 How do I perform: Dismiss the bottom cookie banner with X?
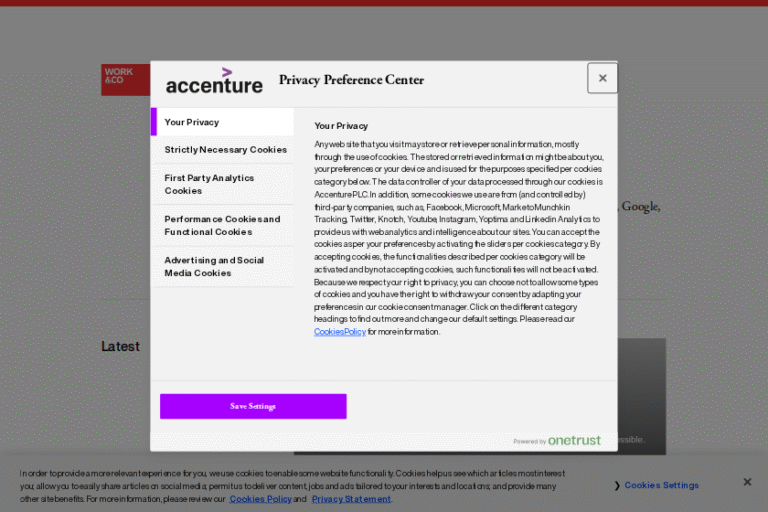747,482
